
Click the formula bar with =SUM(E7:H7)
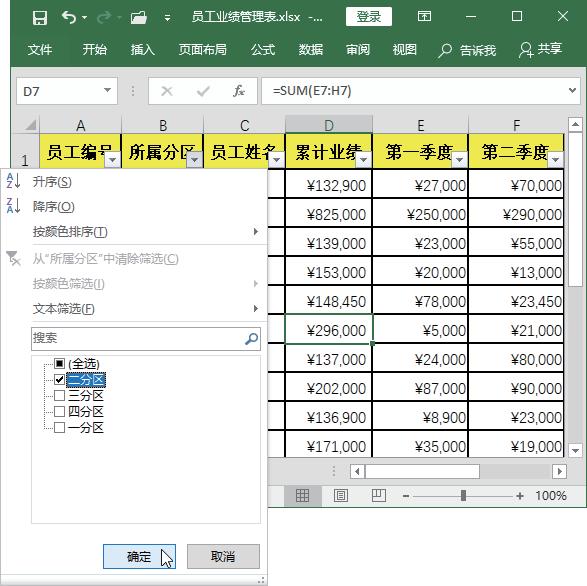click(x=414, y=91)
